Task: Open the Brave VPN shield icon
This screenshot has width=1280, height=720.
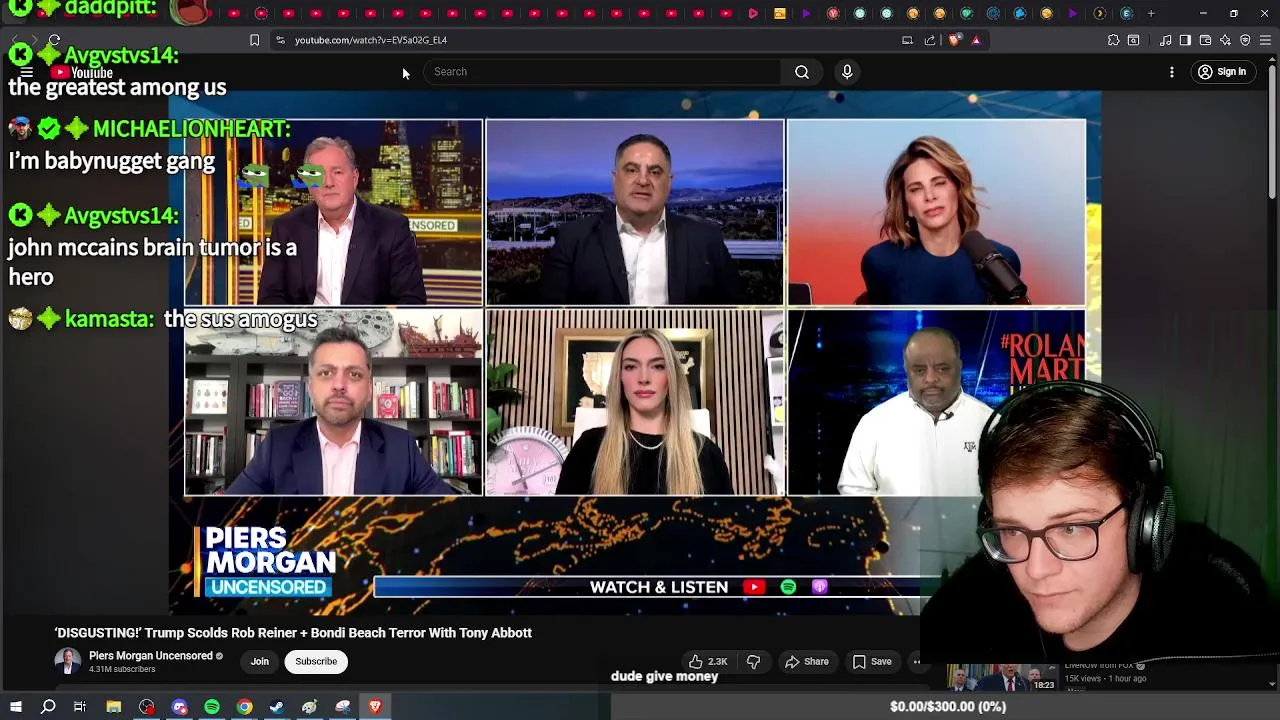Action: 1245,40
